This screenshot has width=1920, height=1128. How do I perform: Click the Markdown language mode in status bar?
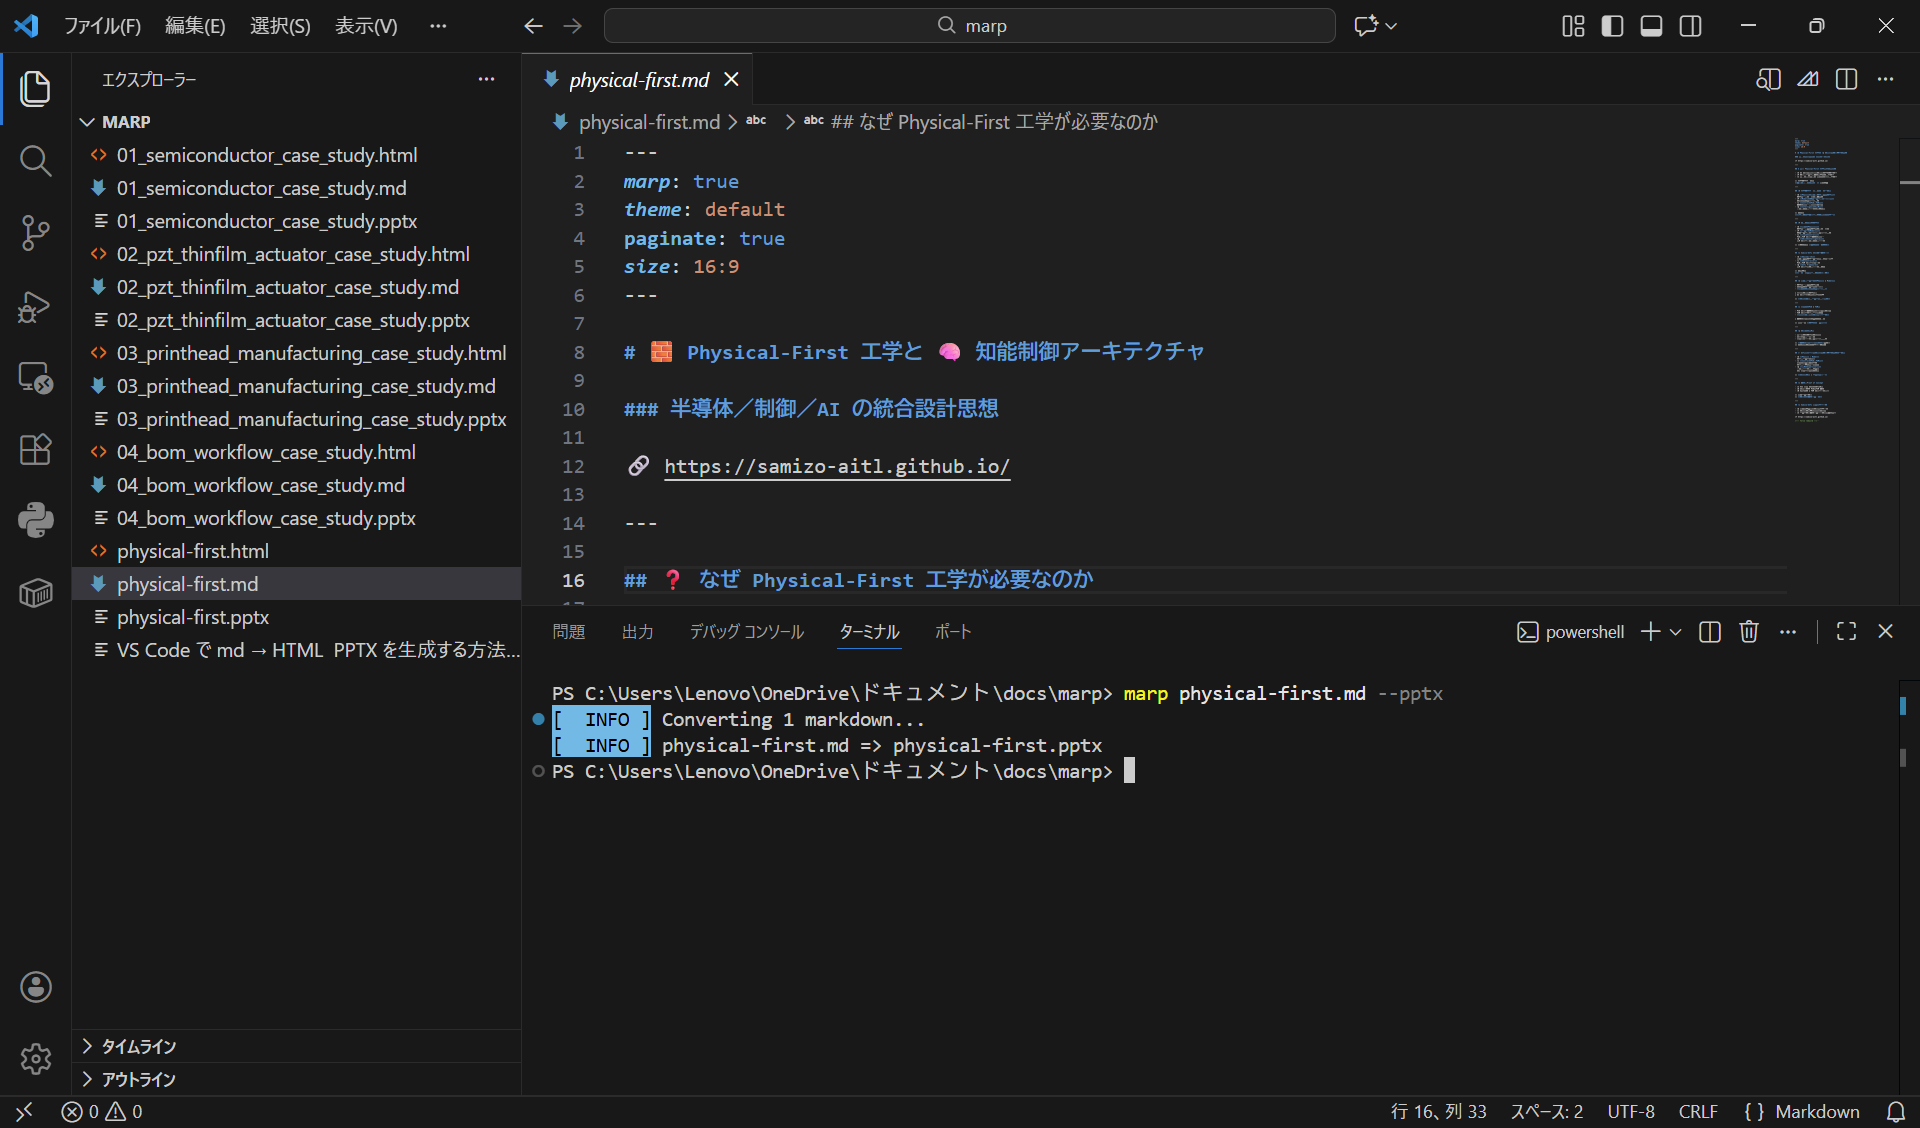coord(1816,1111)
